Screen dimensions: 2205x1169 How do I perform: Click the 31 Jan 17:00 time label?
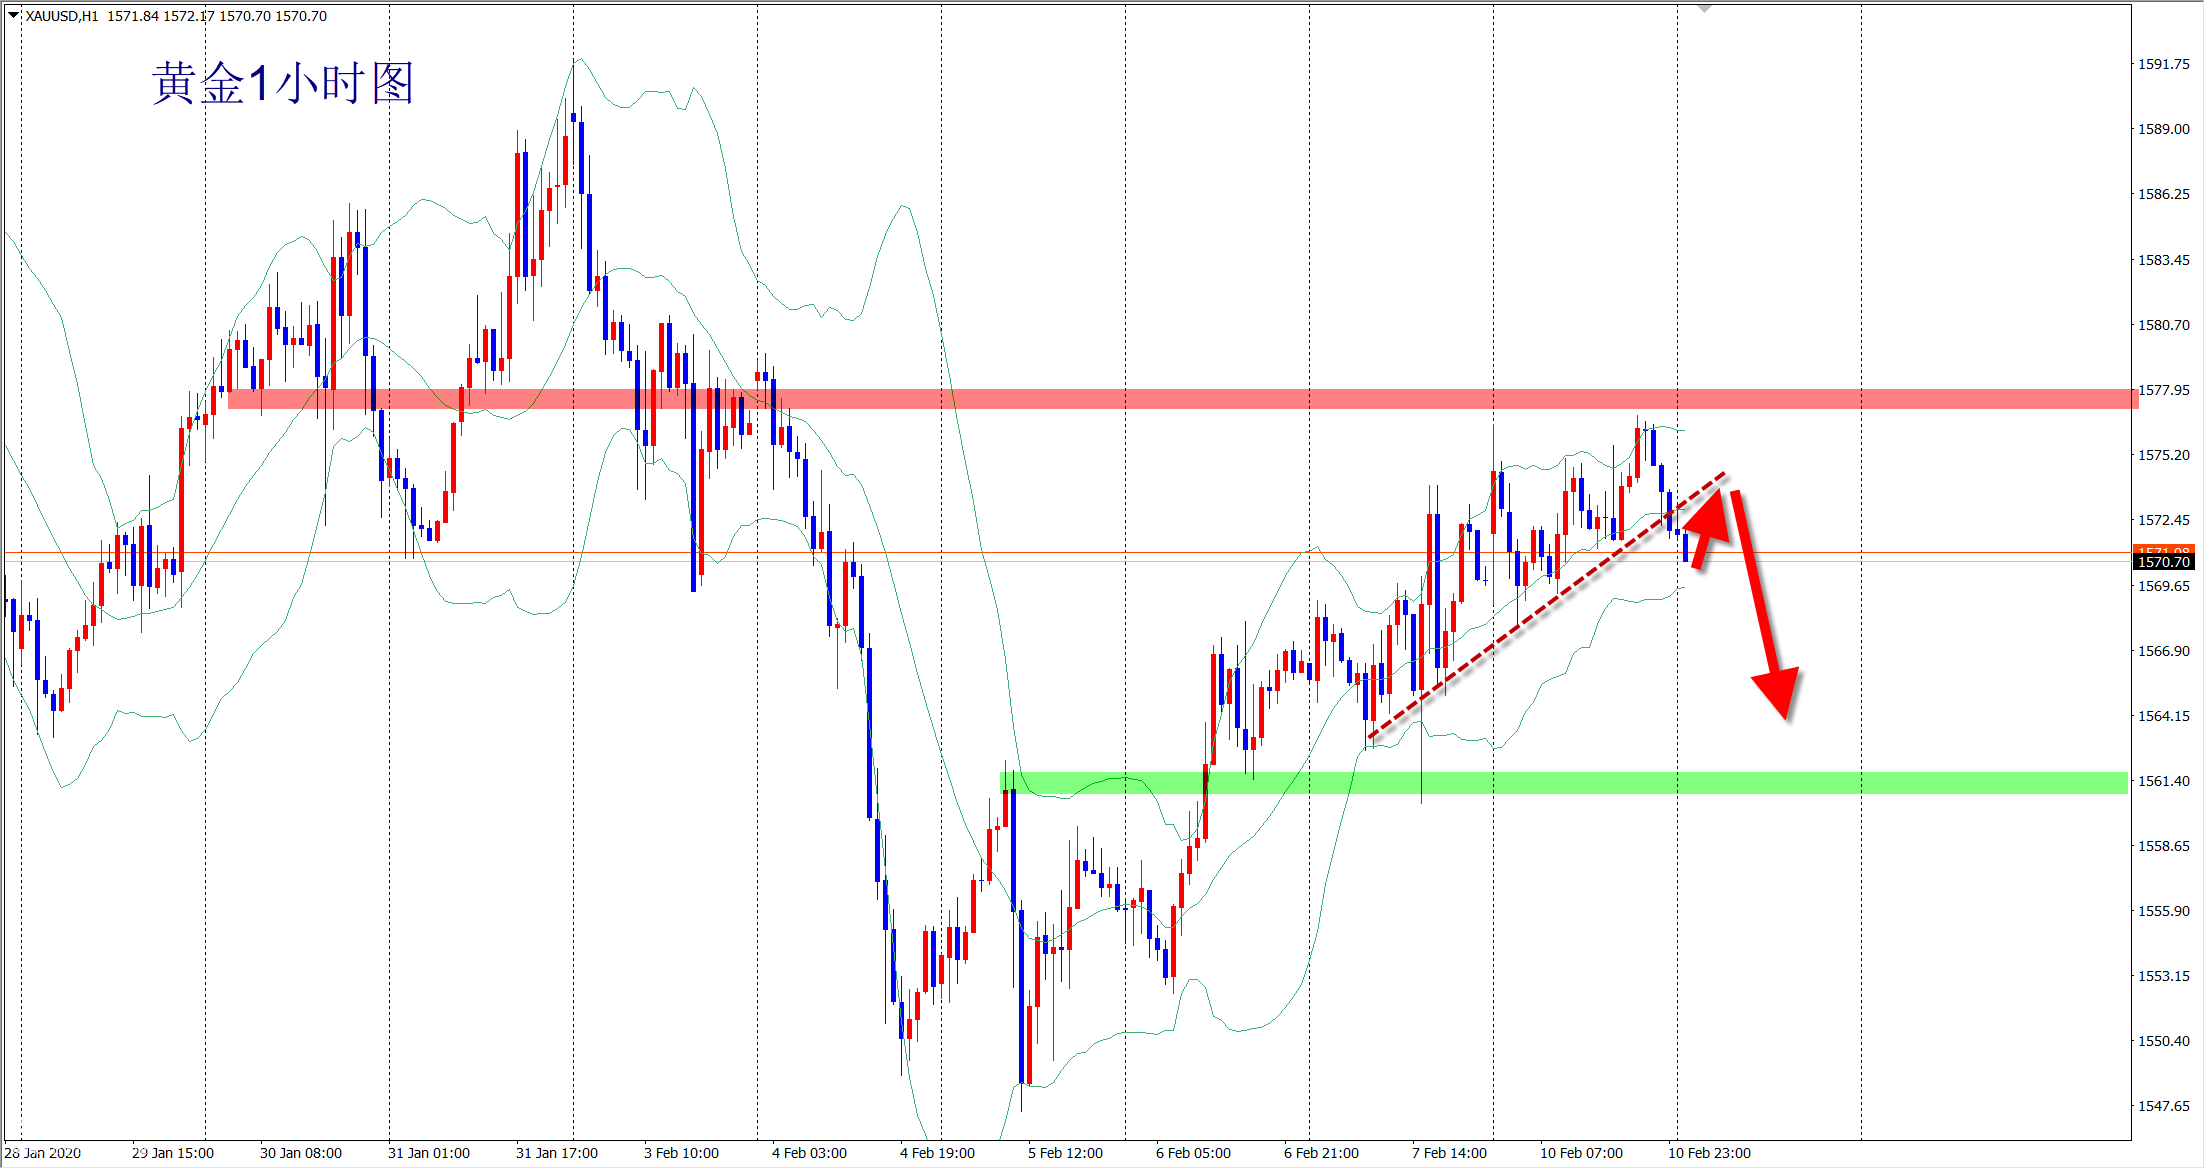(x=556, y=1153)
